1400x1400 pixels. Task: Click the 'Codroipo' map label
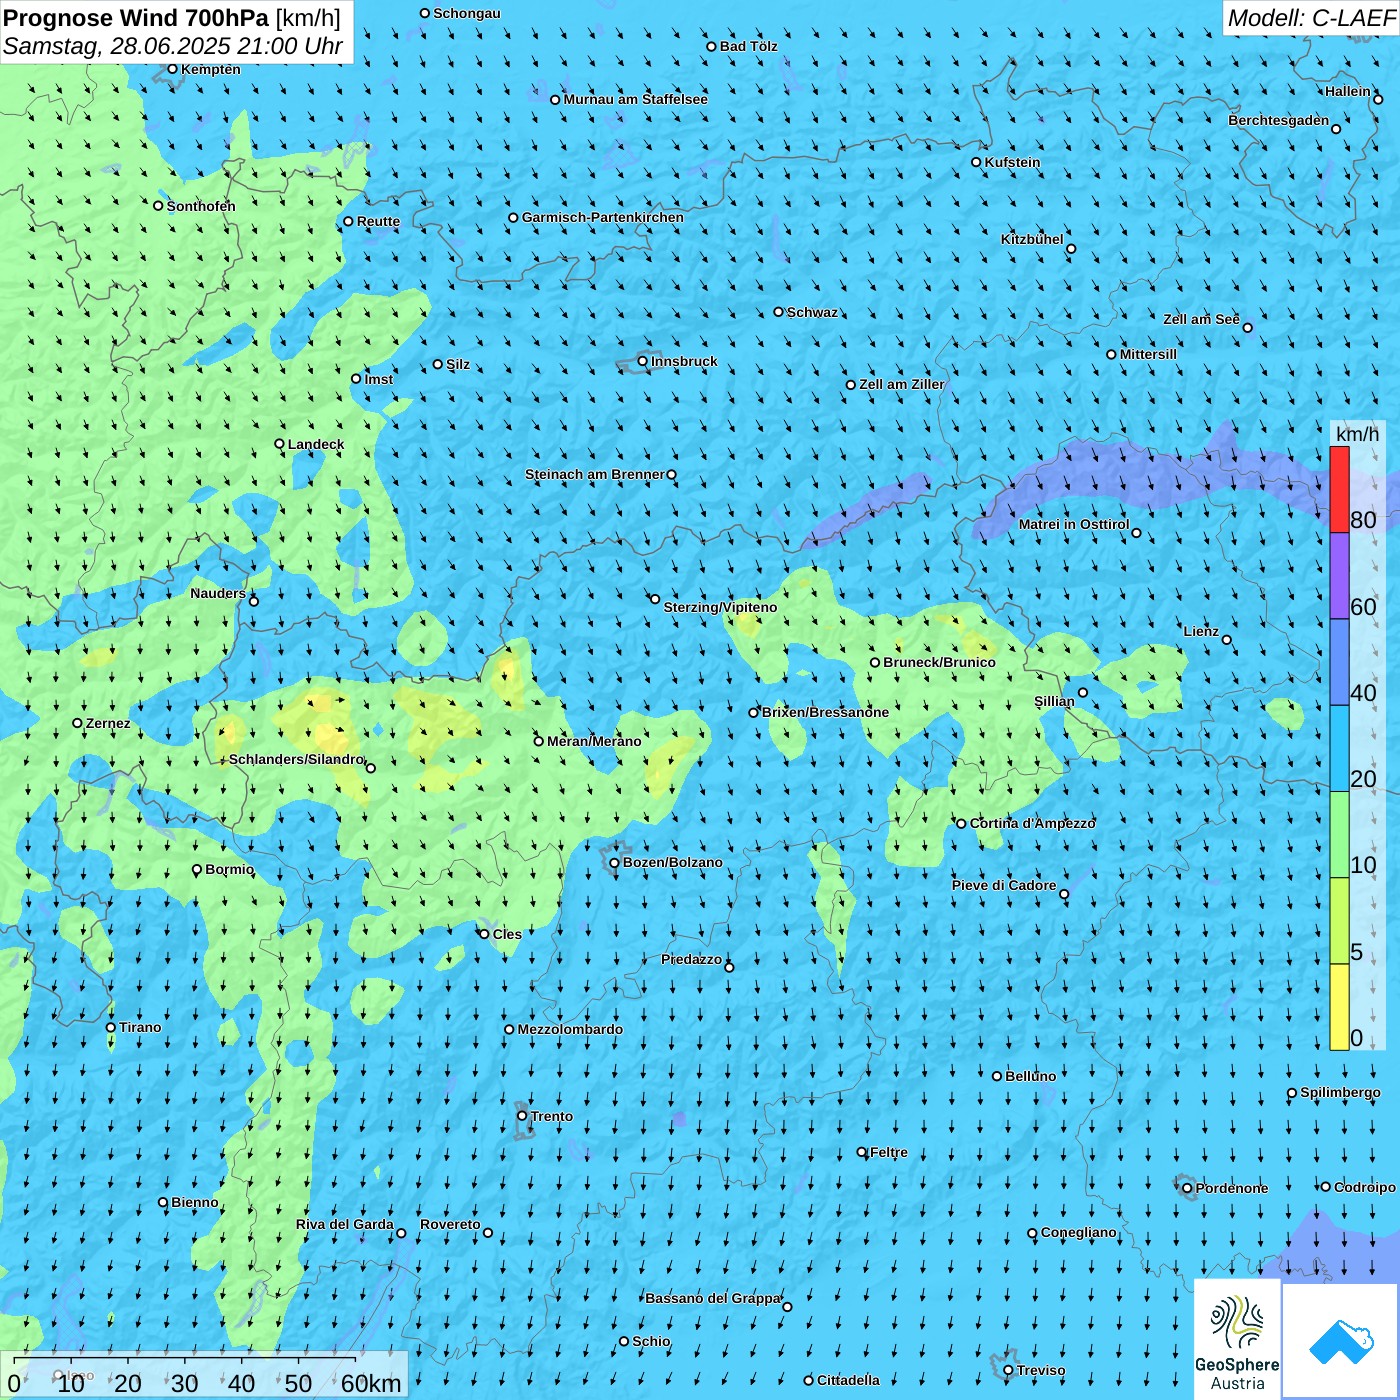coord(1365,1187)
